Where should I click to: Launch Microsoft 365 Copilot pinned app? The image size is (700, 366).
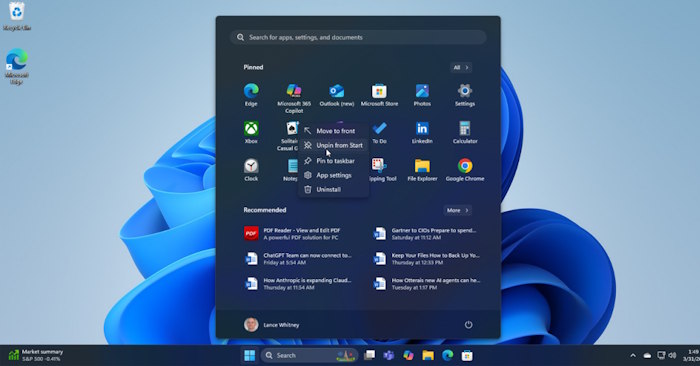[294, 98]
